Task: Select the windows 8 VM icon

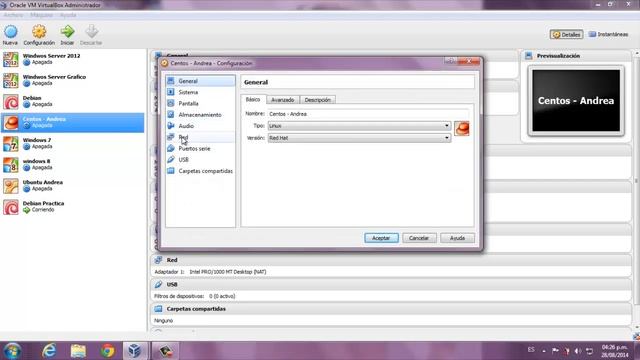Action: click(x=11, y=165)
